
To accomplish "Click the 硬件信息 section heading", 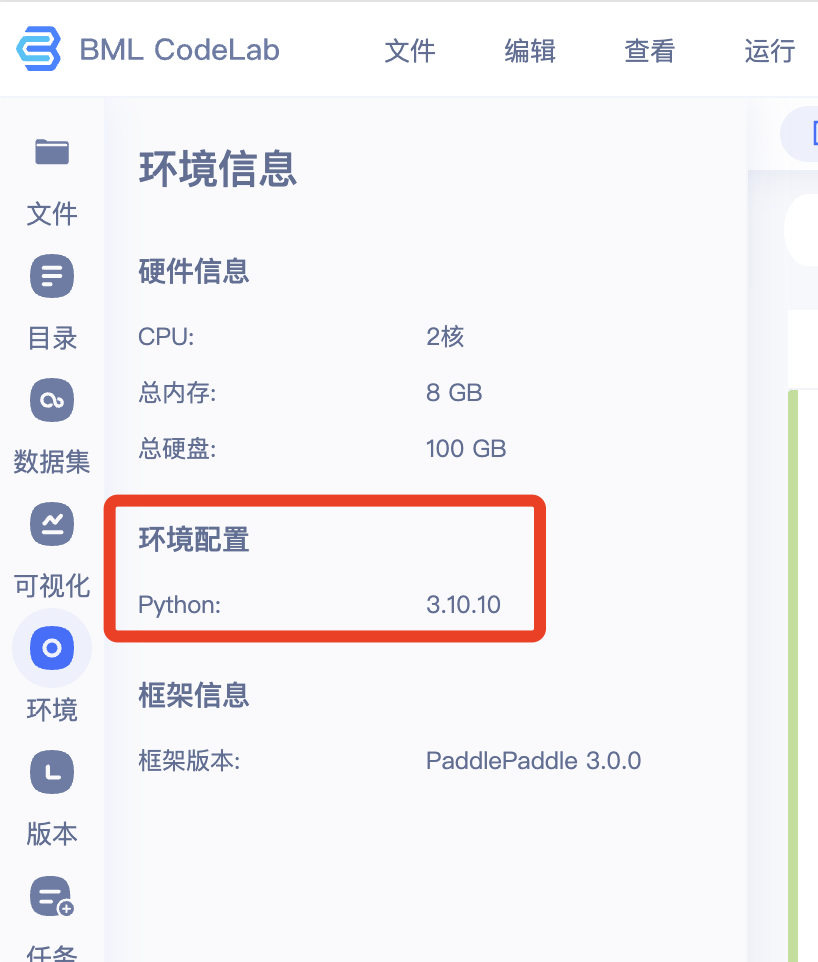I will 194,272.
